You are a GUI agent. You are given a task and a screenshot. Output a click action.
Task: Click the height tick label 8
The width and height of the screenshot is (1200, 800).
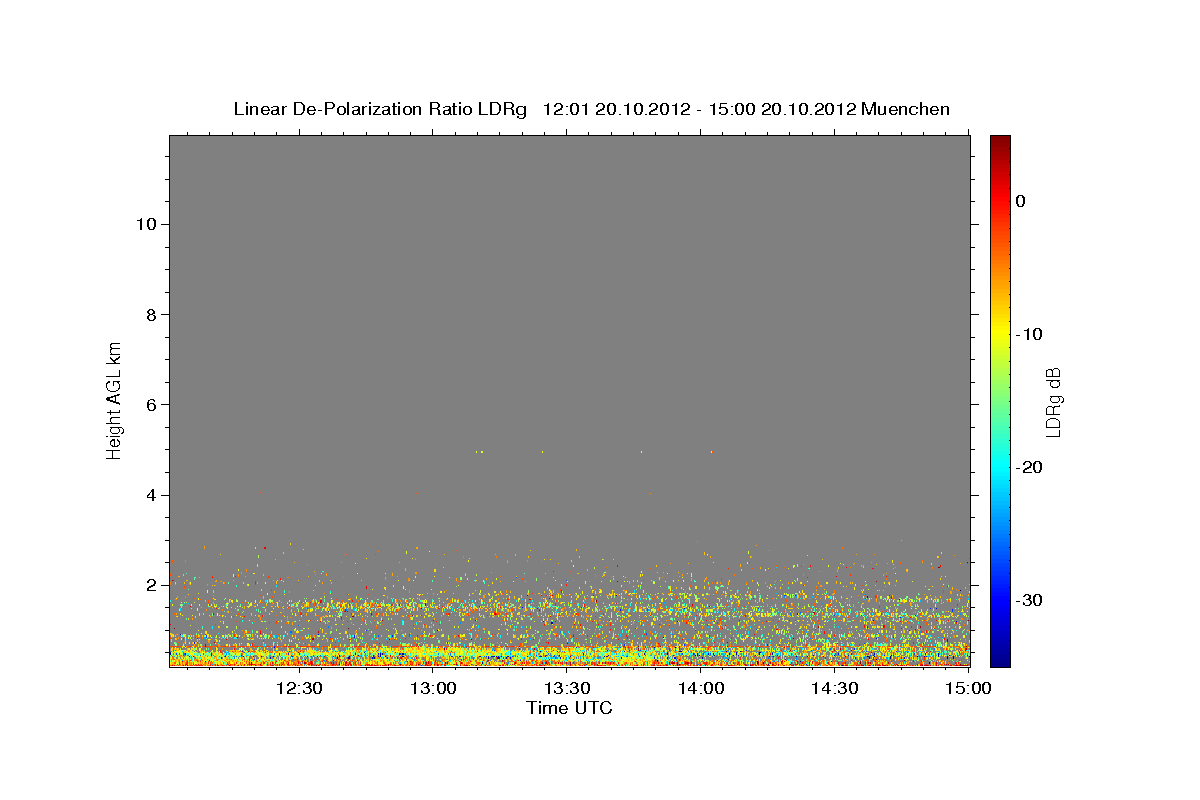coord(151,314)
